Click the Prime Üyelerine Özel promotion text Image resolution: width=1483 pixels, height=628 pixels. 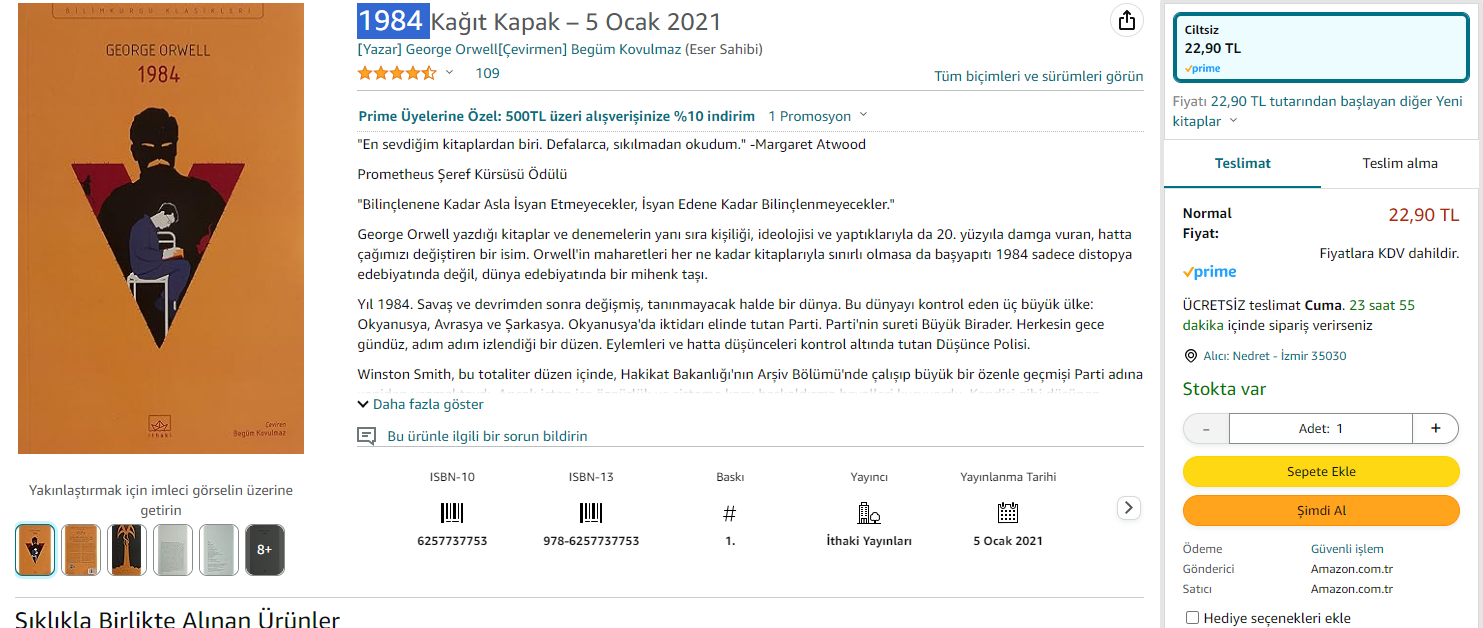tap(556, 116)
